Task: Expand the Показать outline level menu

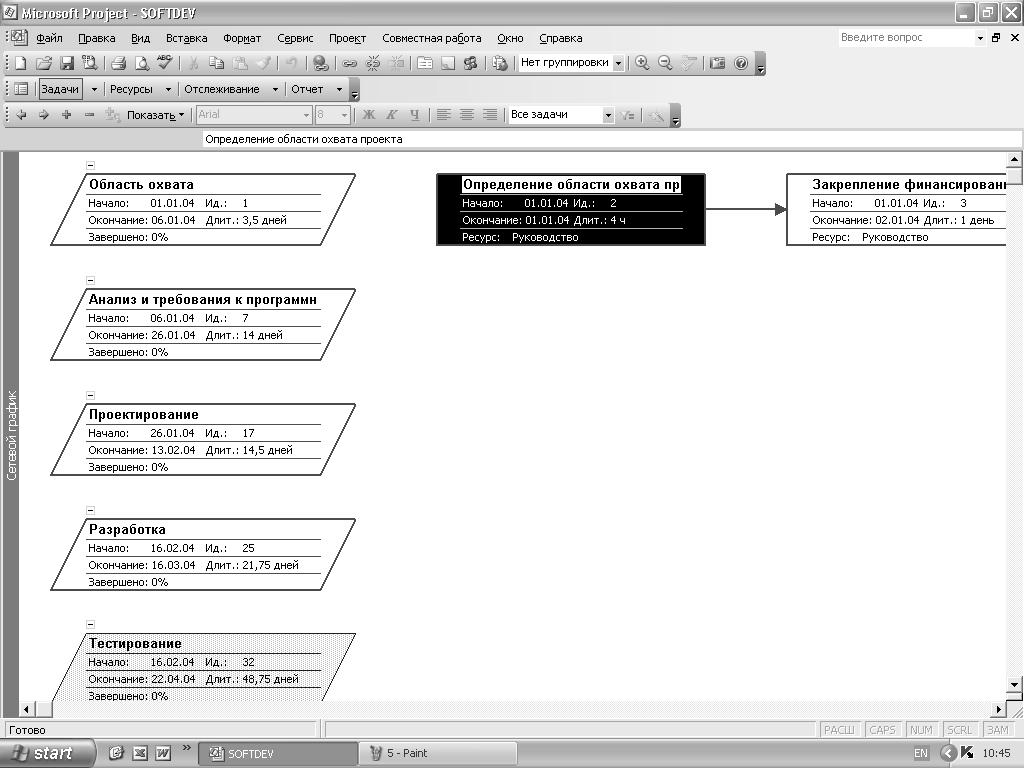Action: 155,115
